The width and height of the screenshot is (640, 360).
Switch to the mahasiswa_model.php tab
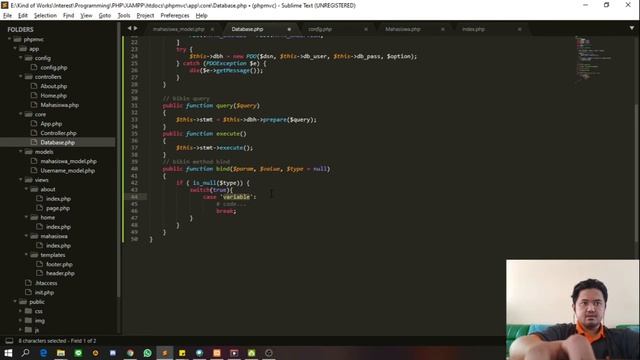(178, 29)
